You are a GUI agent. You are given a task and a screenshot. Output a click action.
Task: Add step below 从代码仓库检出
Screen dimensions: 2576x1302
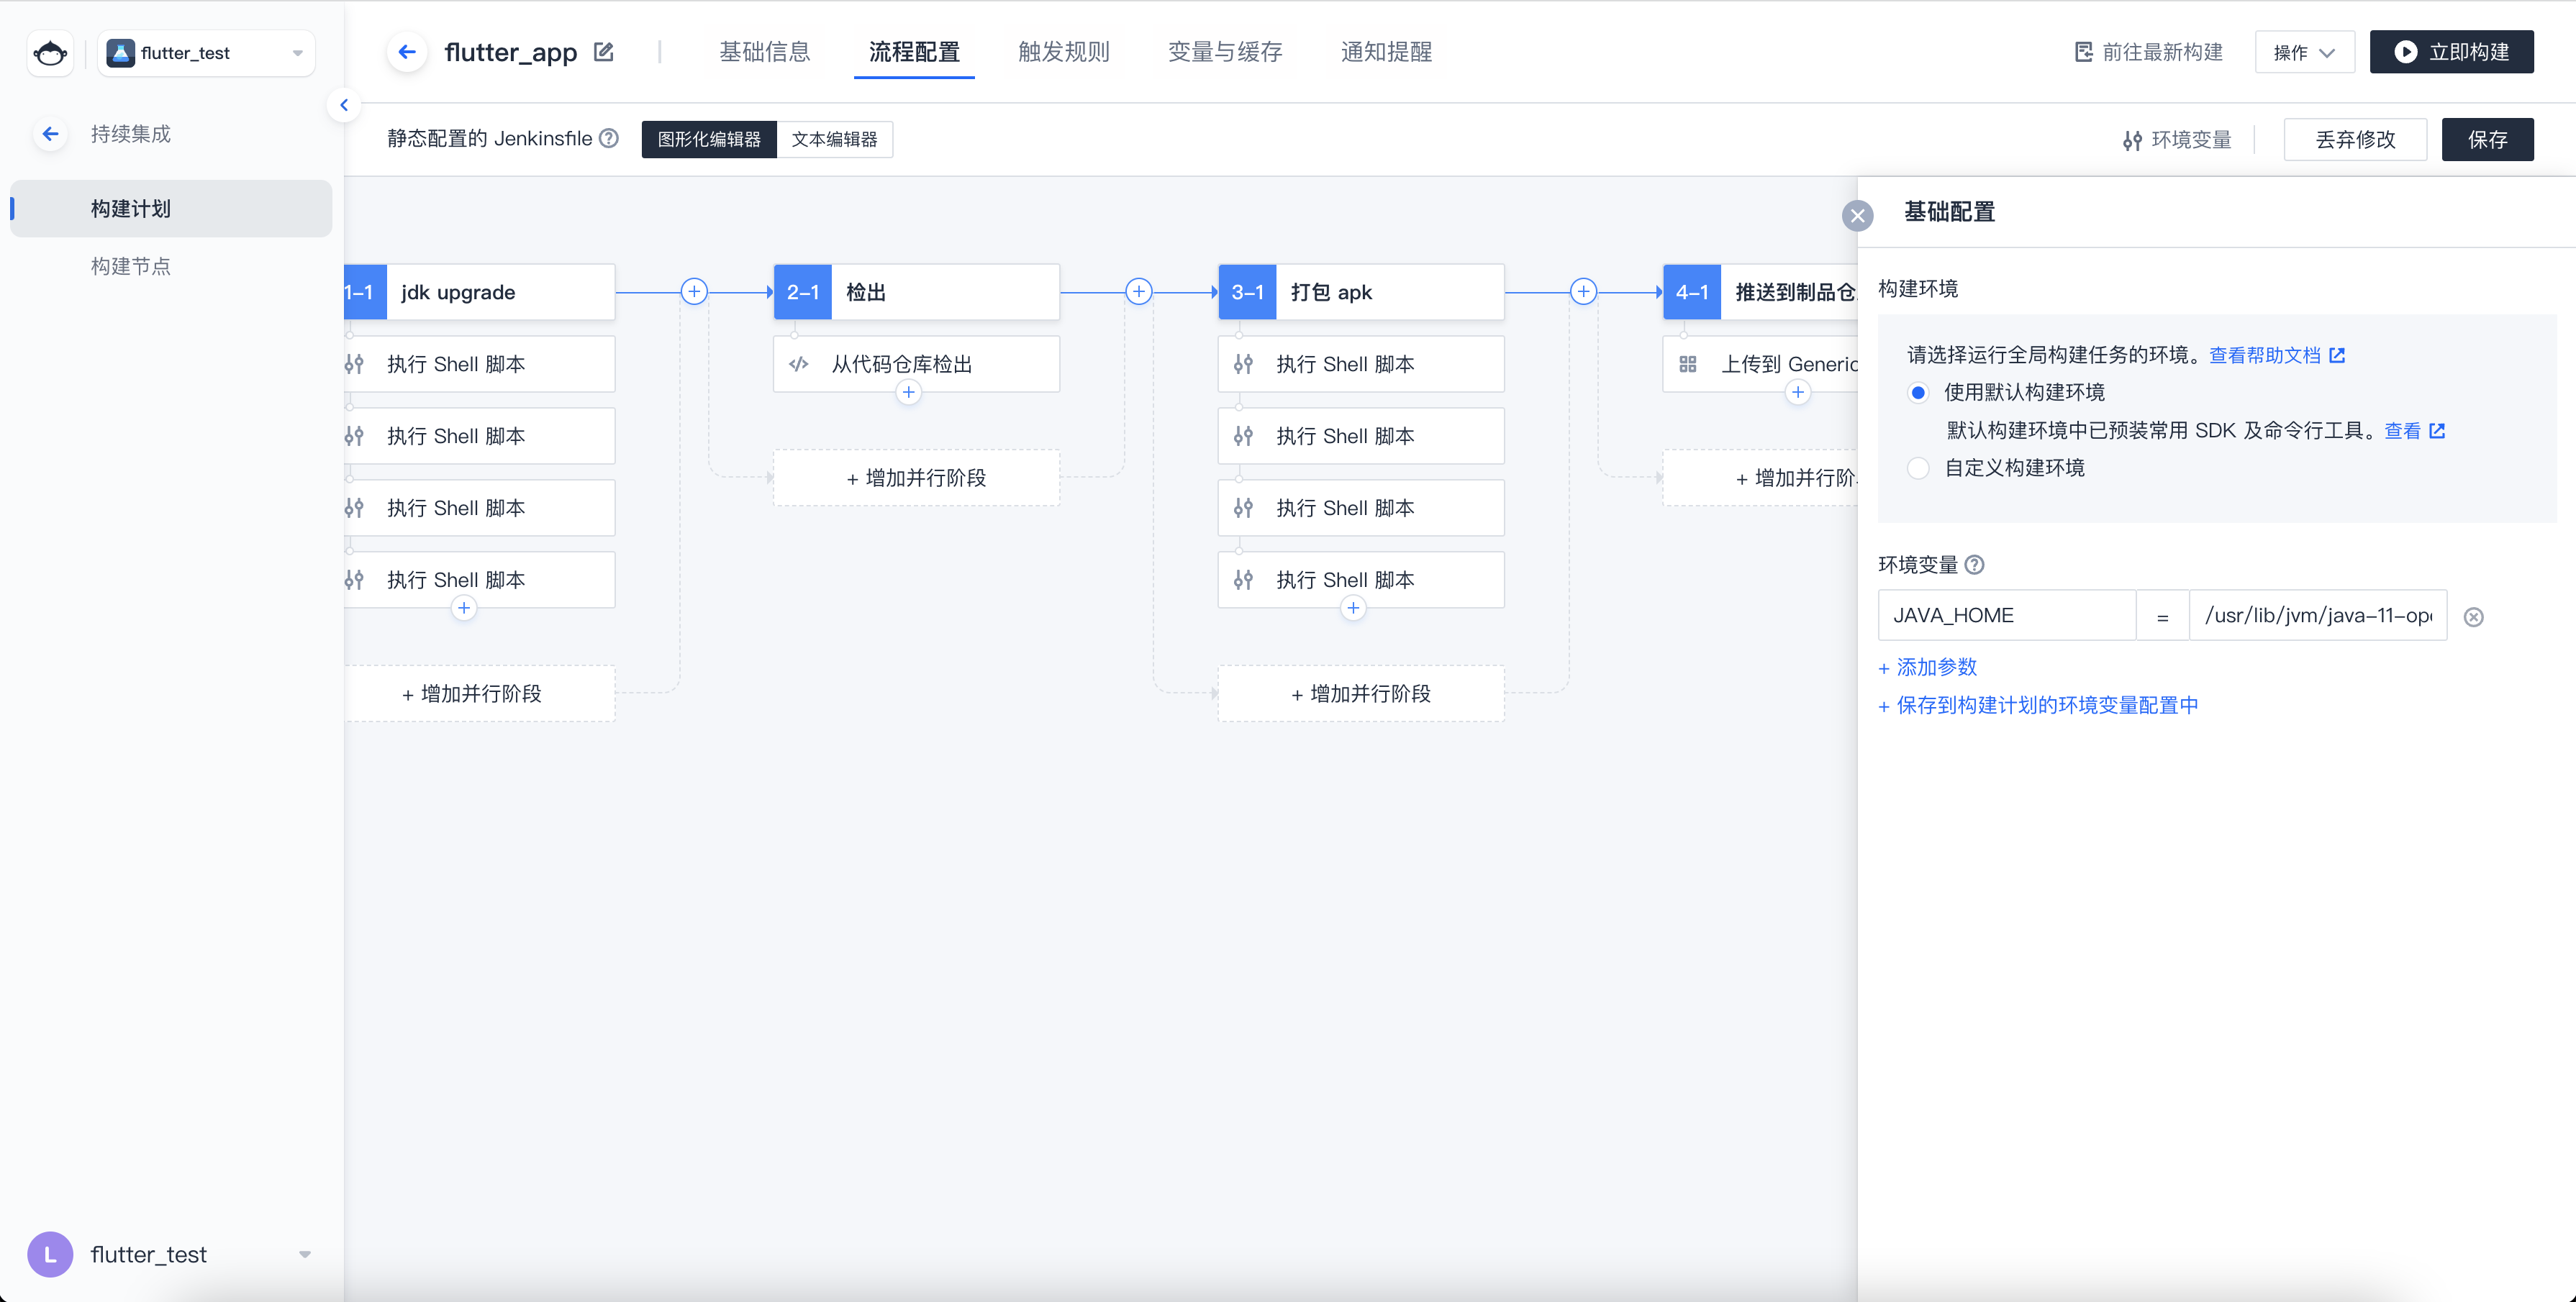[908, 392]
